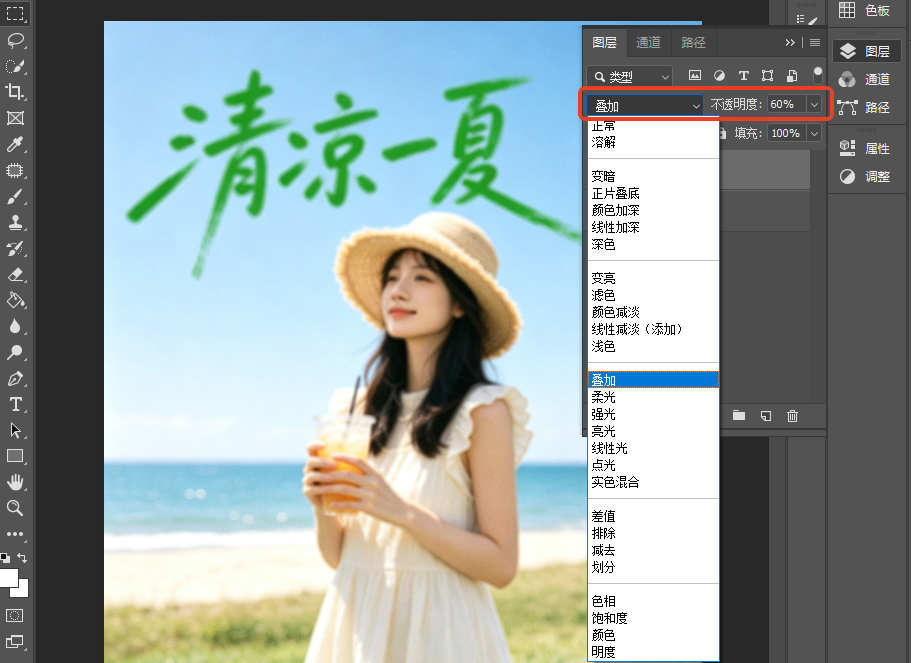Open the 路径 panel from side dock
The width and height of the screenshot is (911, 663).
[x=866, y=107]
